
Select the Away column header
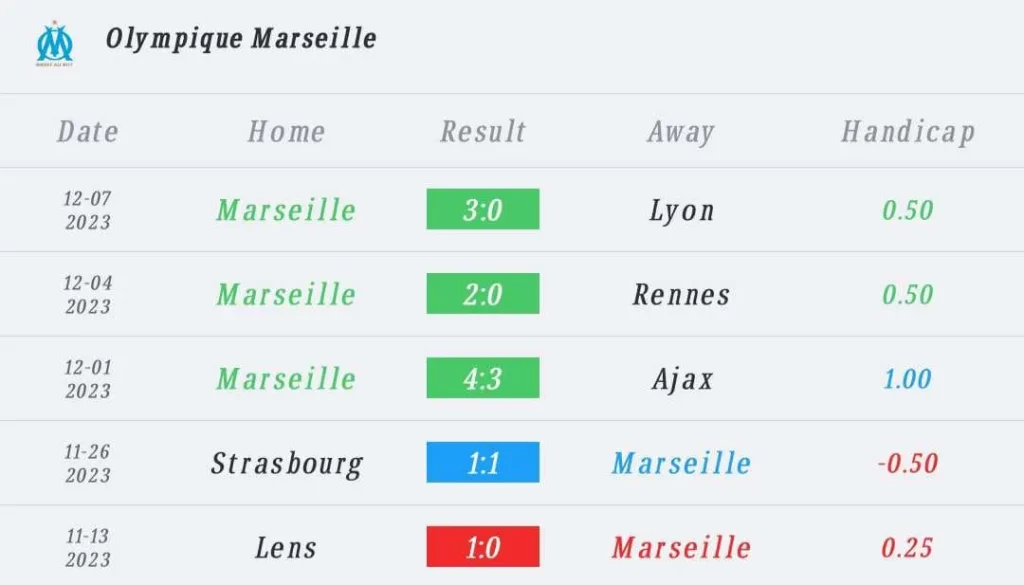coord(681,132)
